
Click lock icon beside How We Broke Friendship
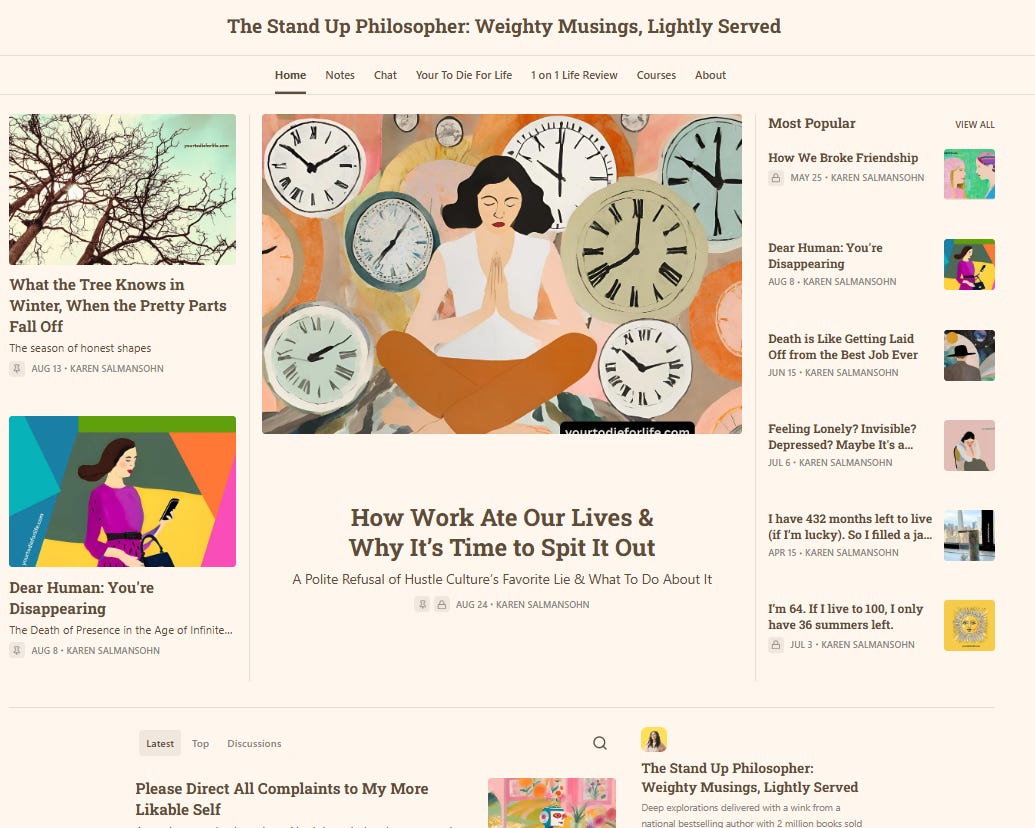click(776, 178)
